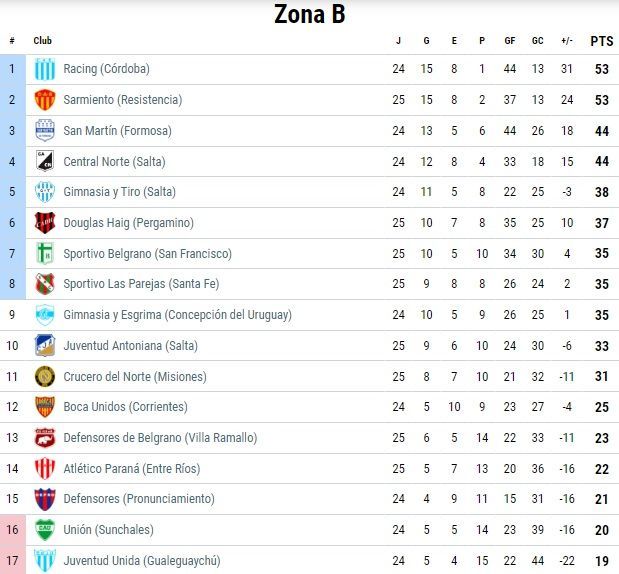Click the Crucero del Norte crest
619x574 pixels.
(x=45, y=377)
